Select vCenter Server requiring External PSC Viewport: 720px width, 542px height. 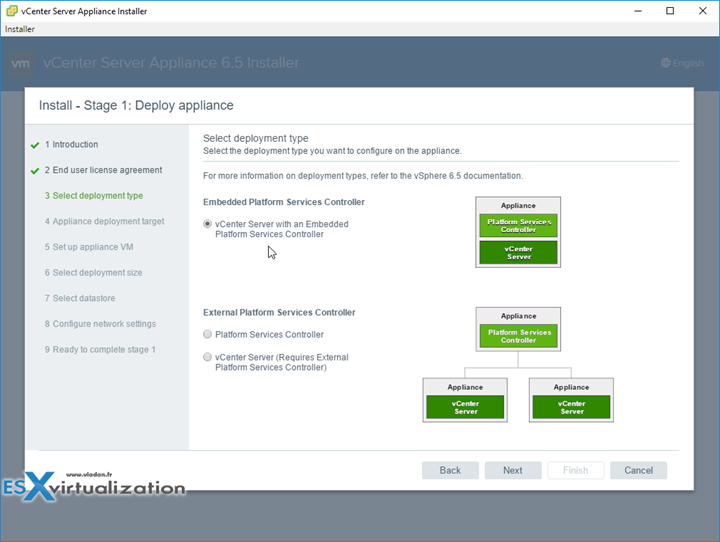click(208, 357)
